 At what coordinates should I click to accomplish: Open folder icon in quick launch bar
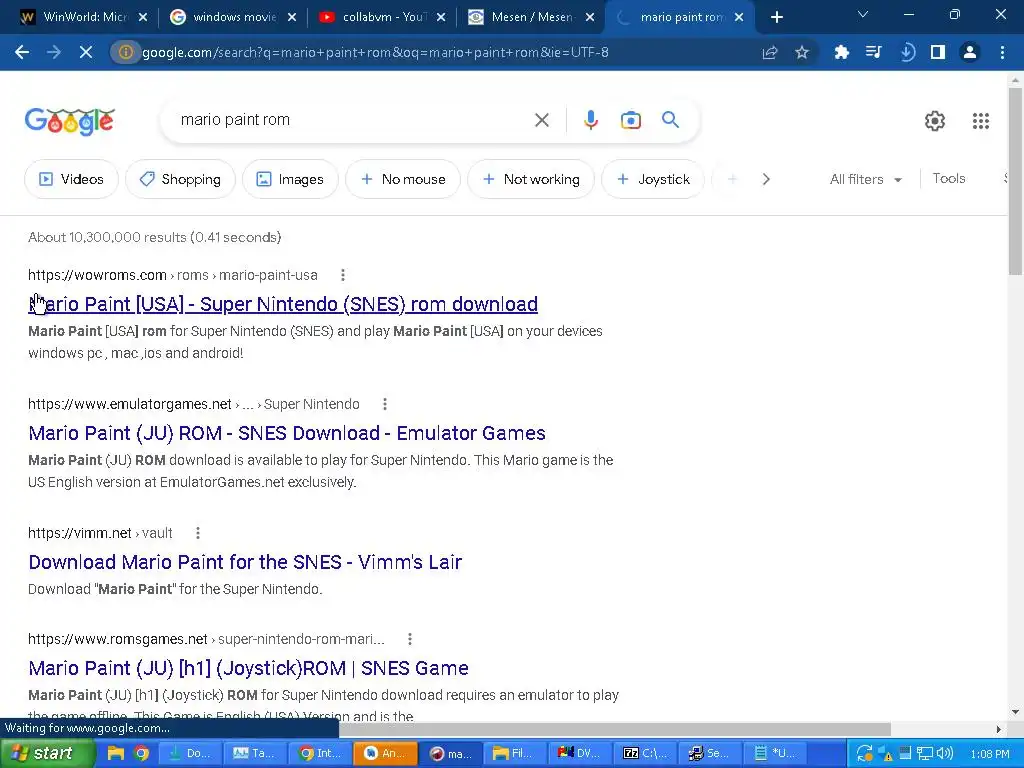click(116, 754)
